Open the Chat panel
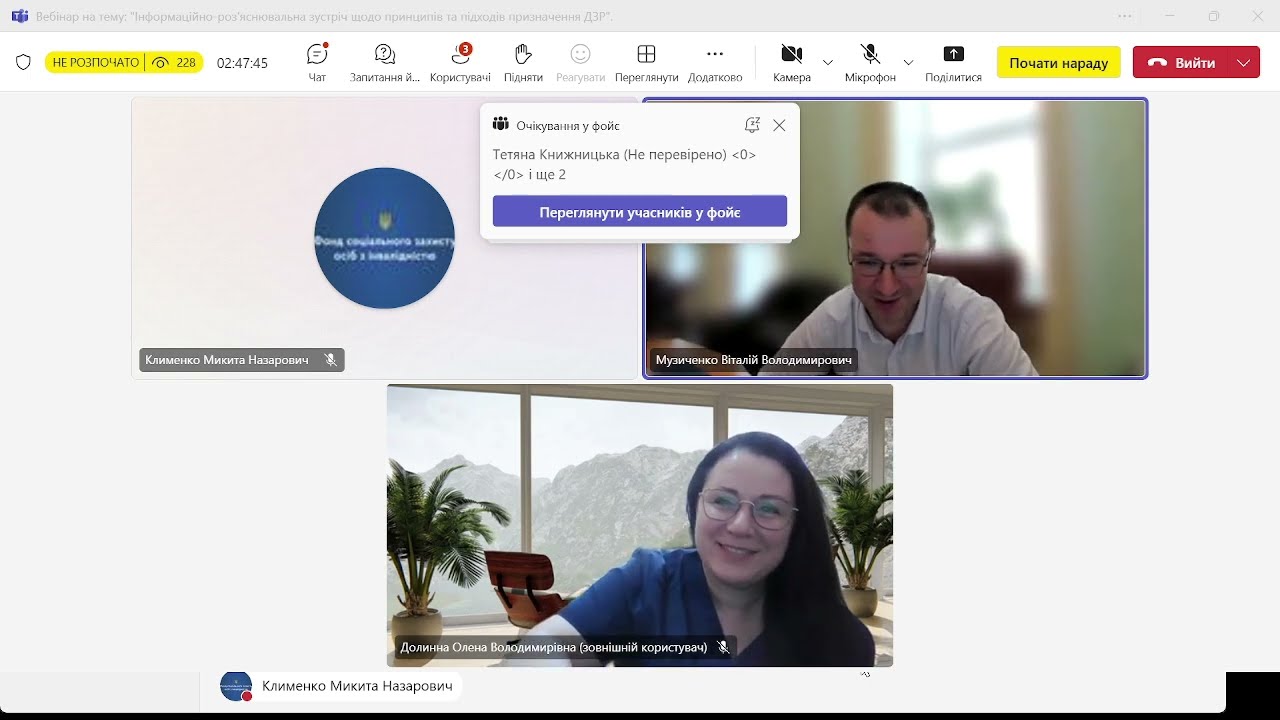This screenshot has width=1280, height=720. click(317, 62)
